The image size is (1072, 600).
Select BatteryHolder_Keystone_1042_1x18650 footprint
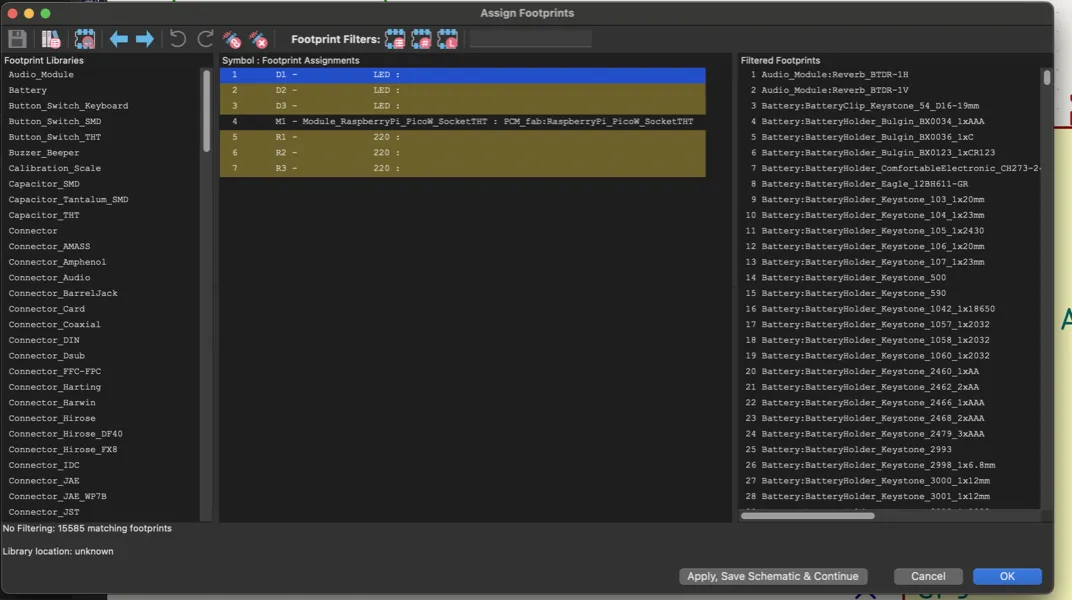tap(879, 309)
